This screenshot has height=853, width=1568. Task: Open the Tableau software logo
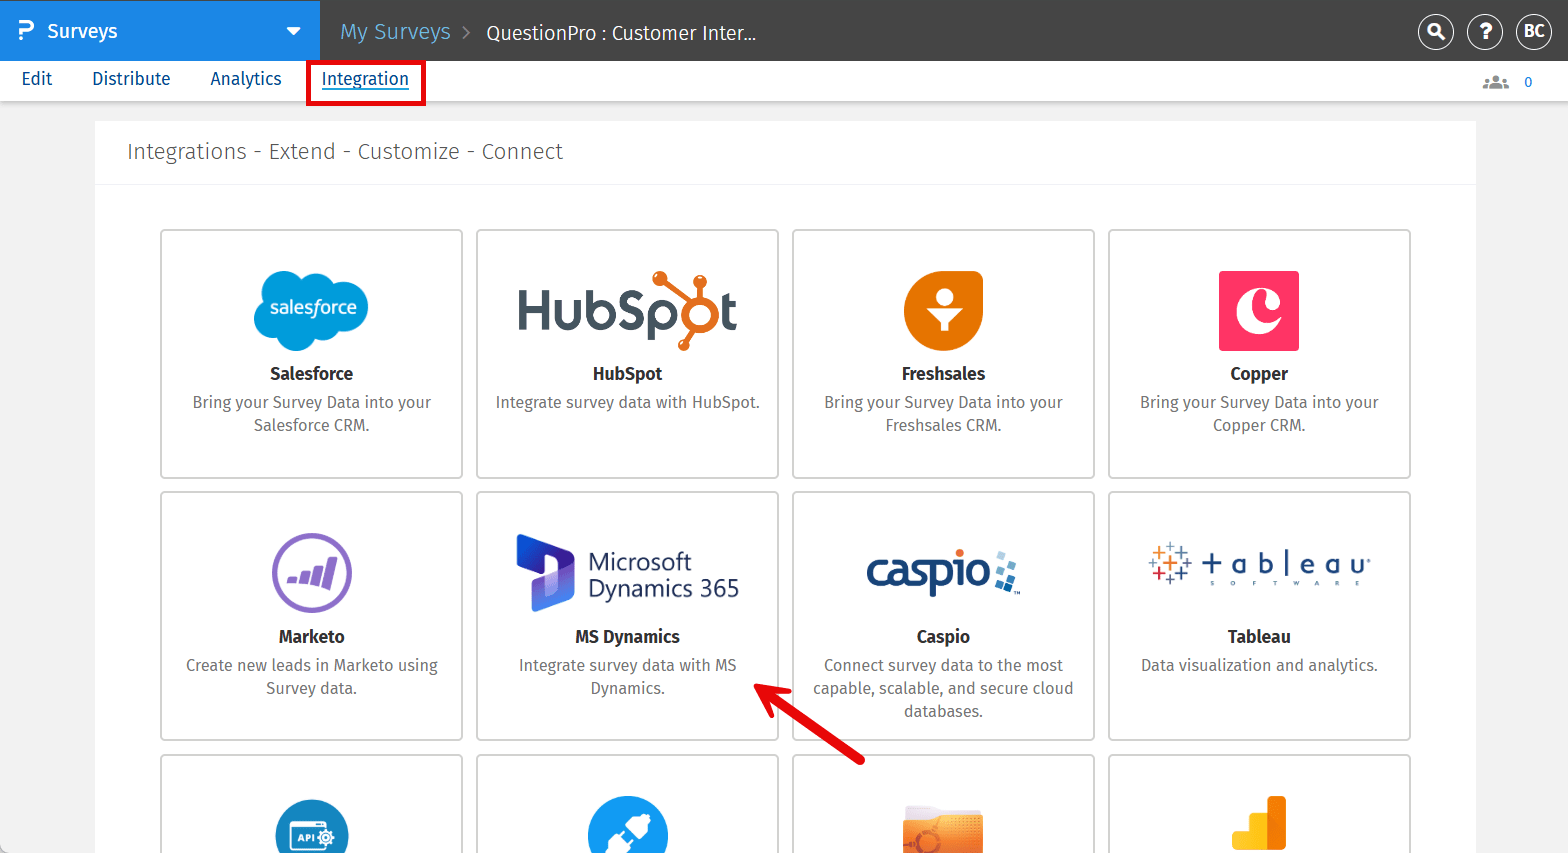point(1258,565)
